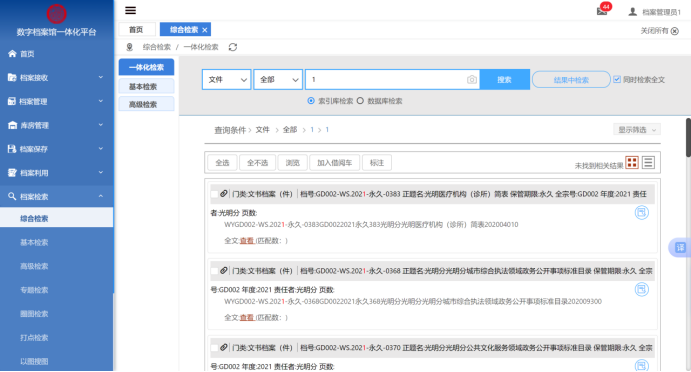Open 查看 full-text link for record 0383
Viewport: 691px width, 372px height.
pos(247,241)
